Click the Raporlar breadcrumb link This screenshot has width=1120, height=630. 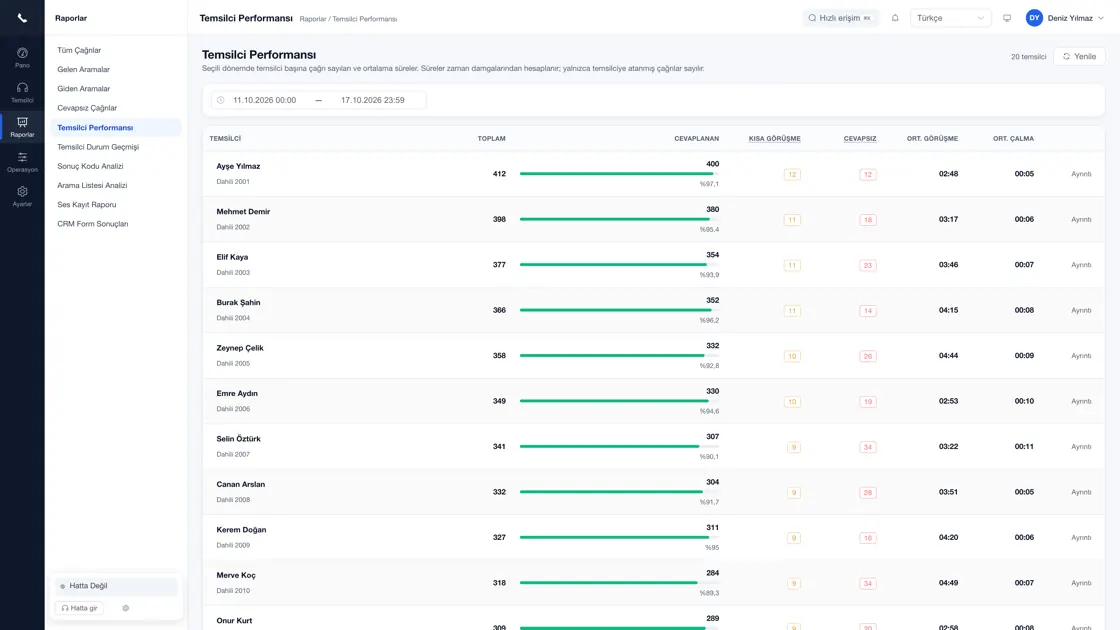pos(313,19)
